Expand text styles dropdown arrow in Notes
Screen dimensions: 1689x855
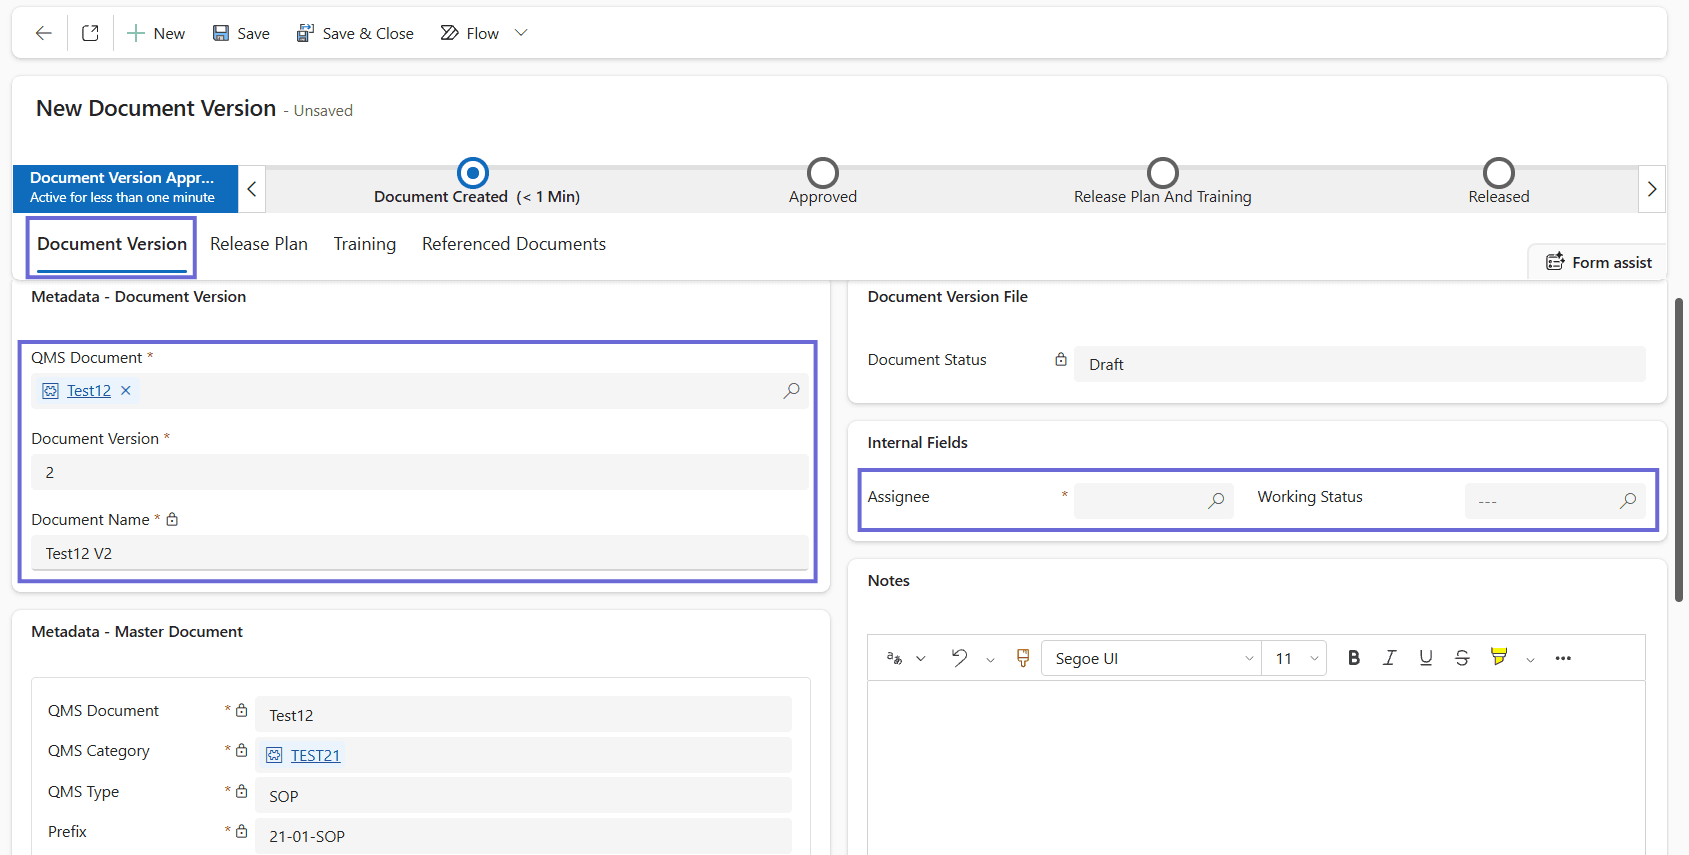coord(921,658)
